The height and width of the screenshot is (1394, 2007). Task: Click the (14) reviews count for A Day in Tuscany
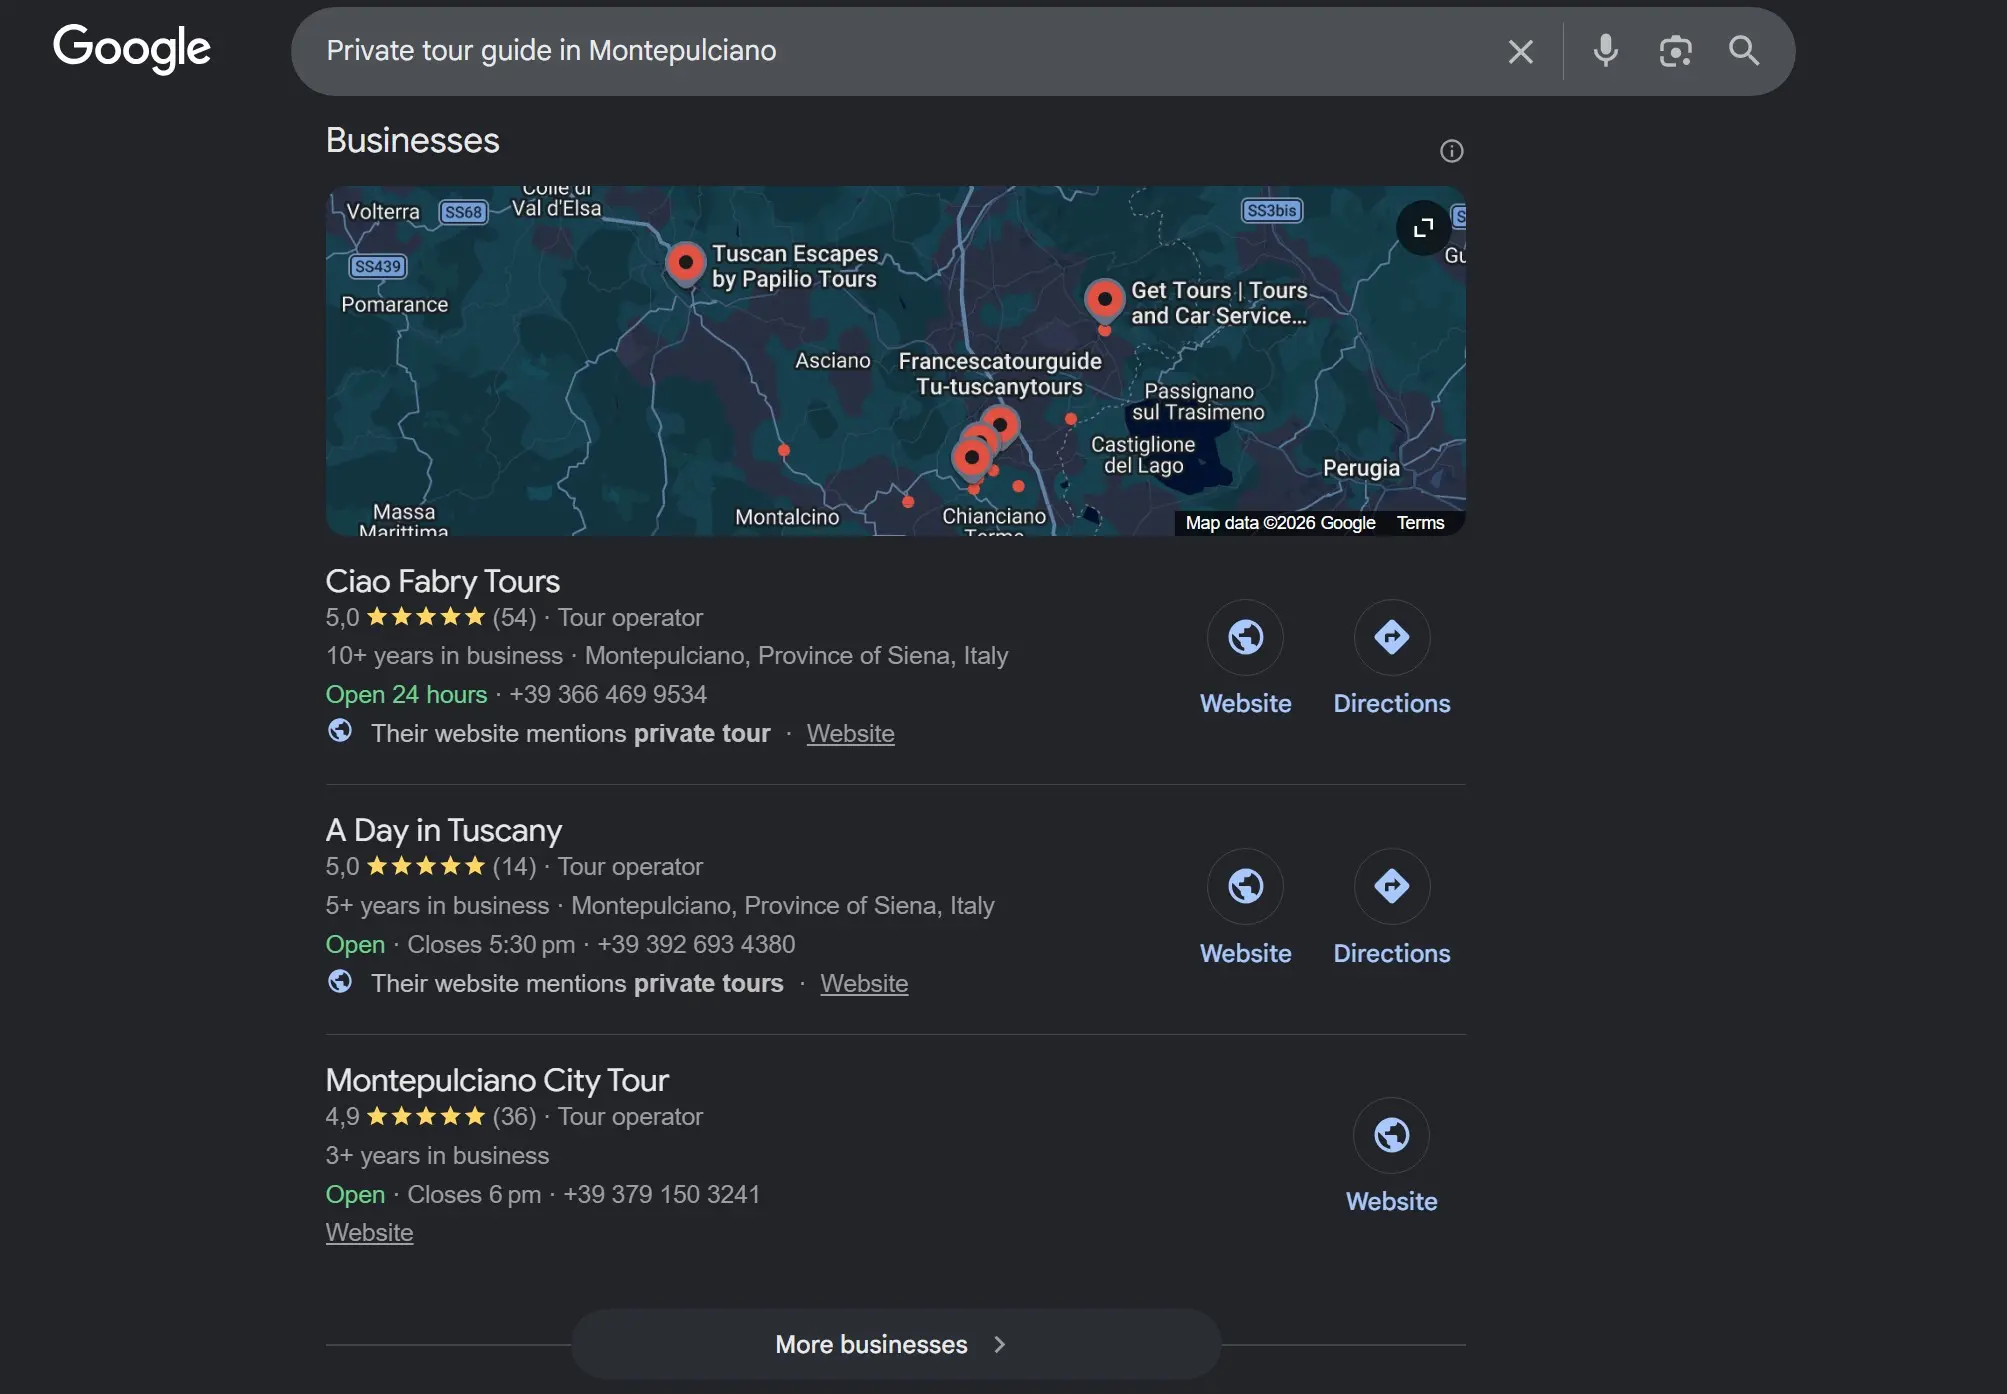click(x=514, y=866)
